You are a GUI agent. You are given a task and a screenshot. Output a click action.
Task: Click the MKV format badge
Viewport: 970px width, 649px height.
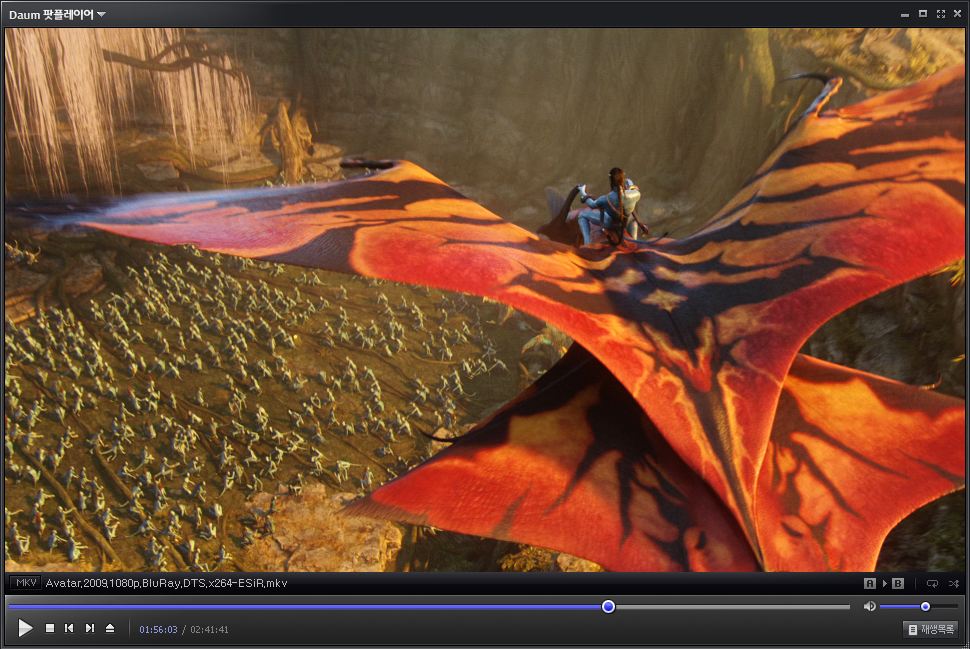tap(25, 583)
